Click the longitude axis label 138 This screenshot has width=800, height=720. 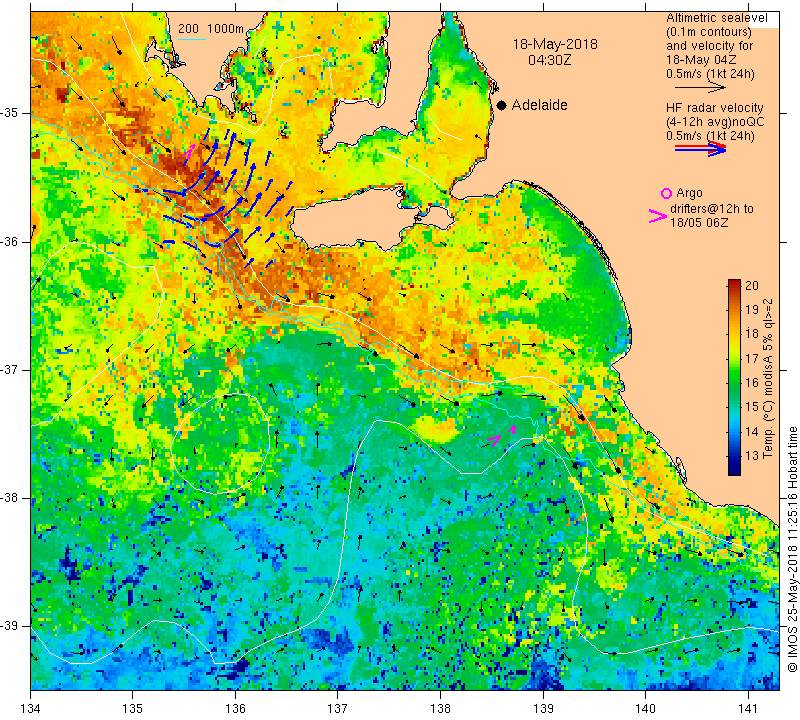tap(440, 708)
